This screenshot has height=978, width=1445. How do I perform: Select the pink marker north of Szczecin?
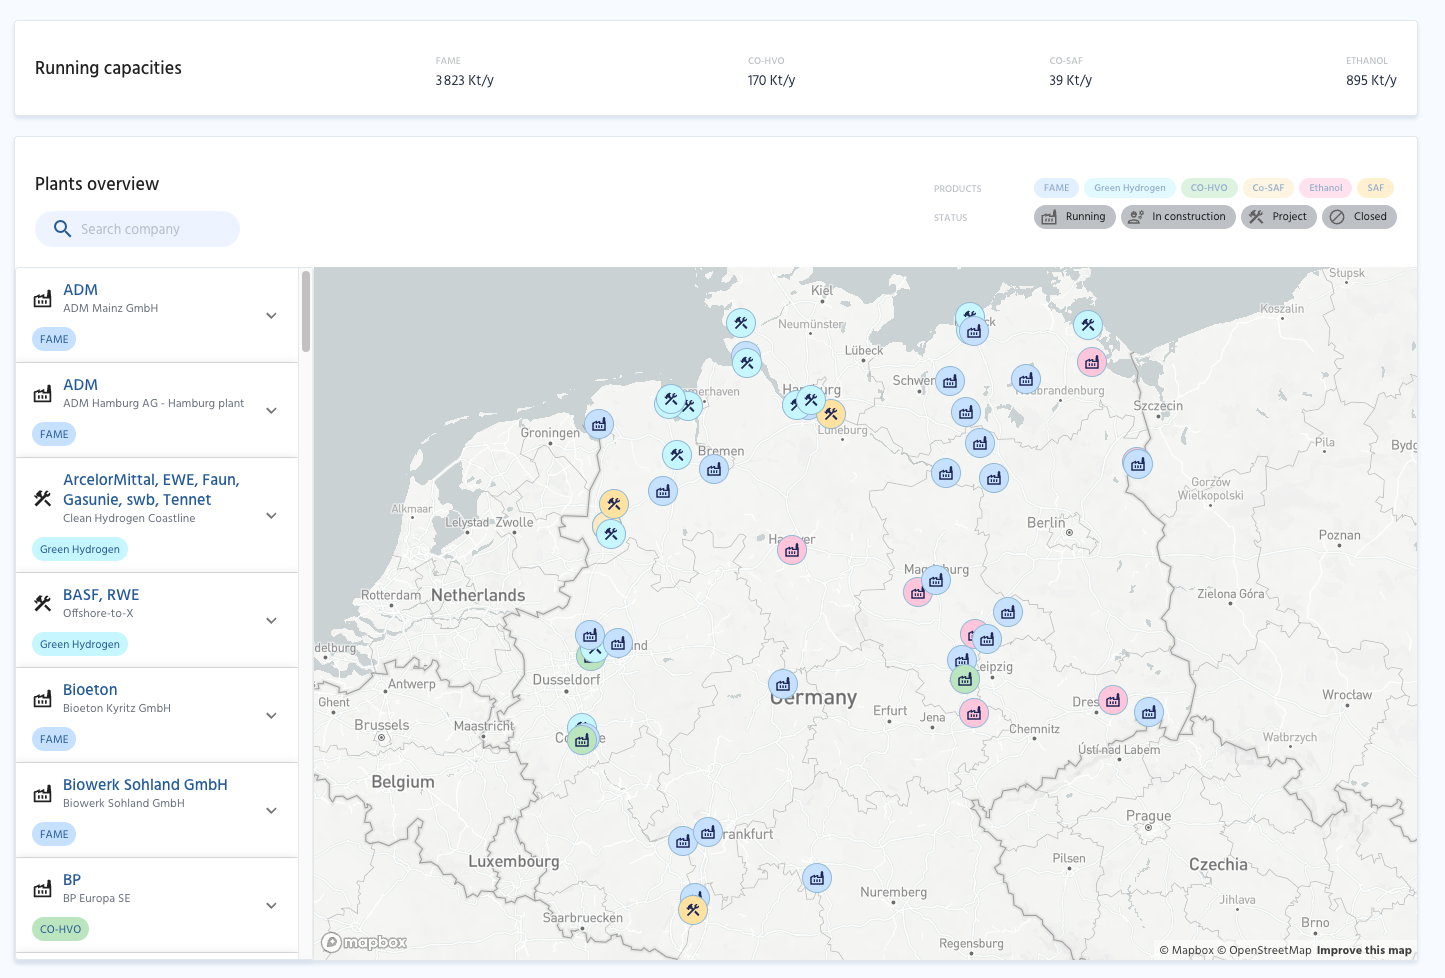(x=1092, y=362)
